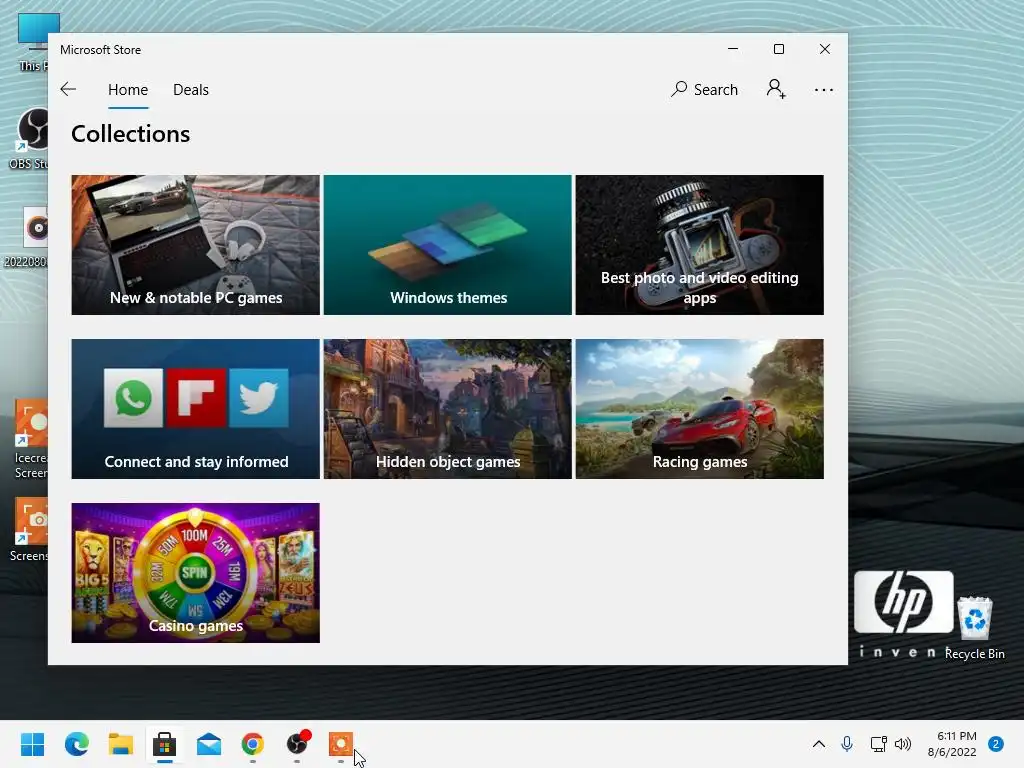Open the Mail app from taskbar

tap(209, 744)
